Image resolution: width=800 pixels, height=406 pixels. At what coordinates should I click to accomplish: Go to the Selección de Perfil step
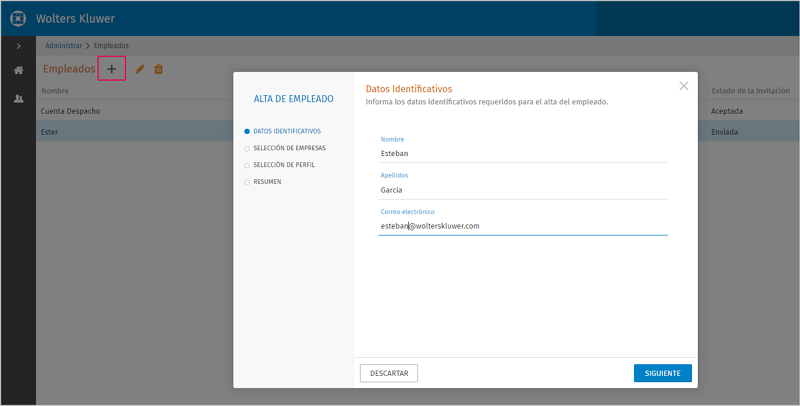pyautogui.click(x=280, y=165)
